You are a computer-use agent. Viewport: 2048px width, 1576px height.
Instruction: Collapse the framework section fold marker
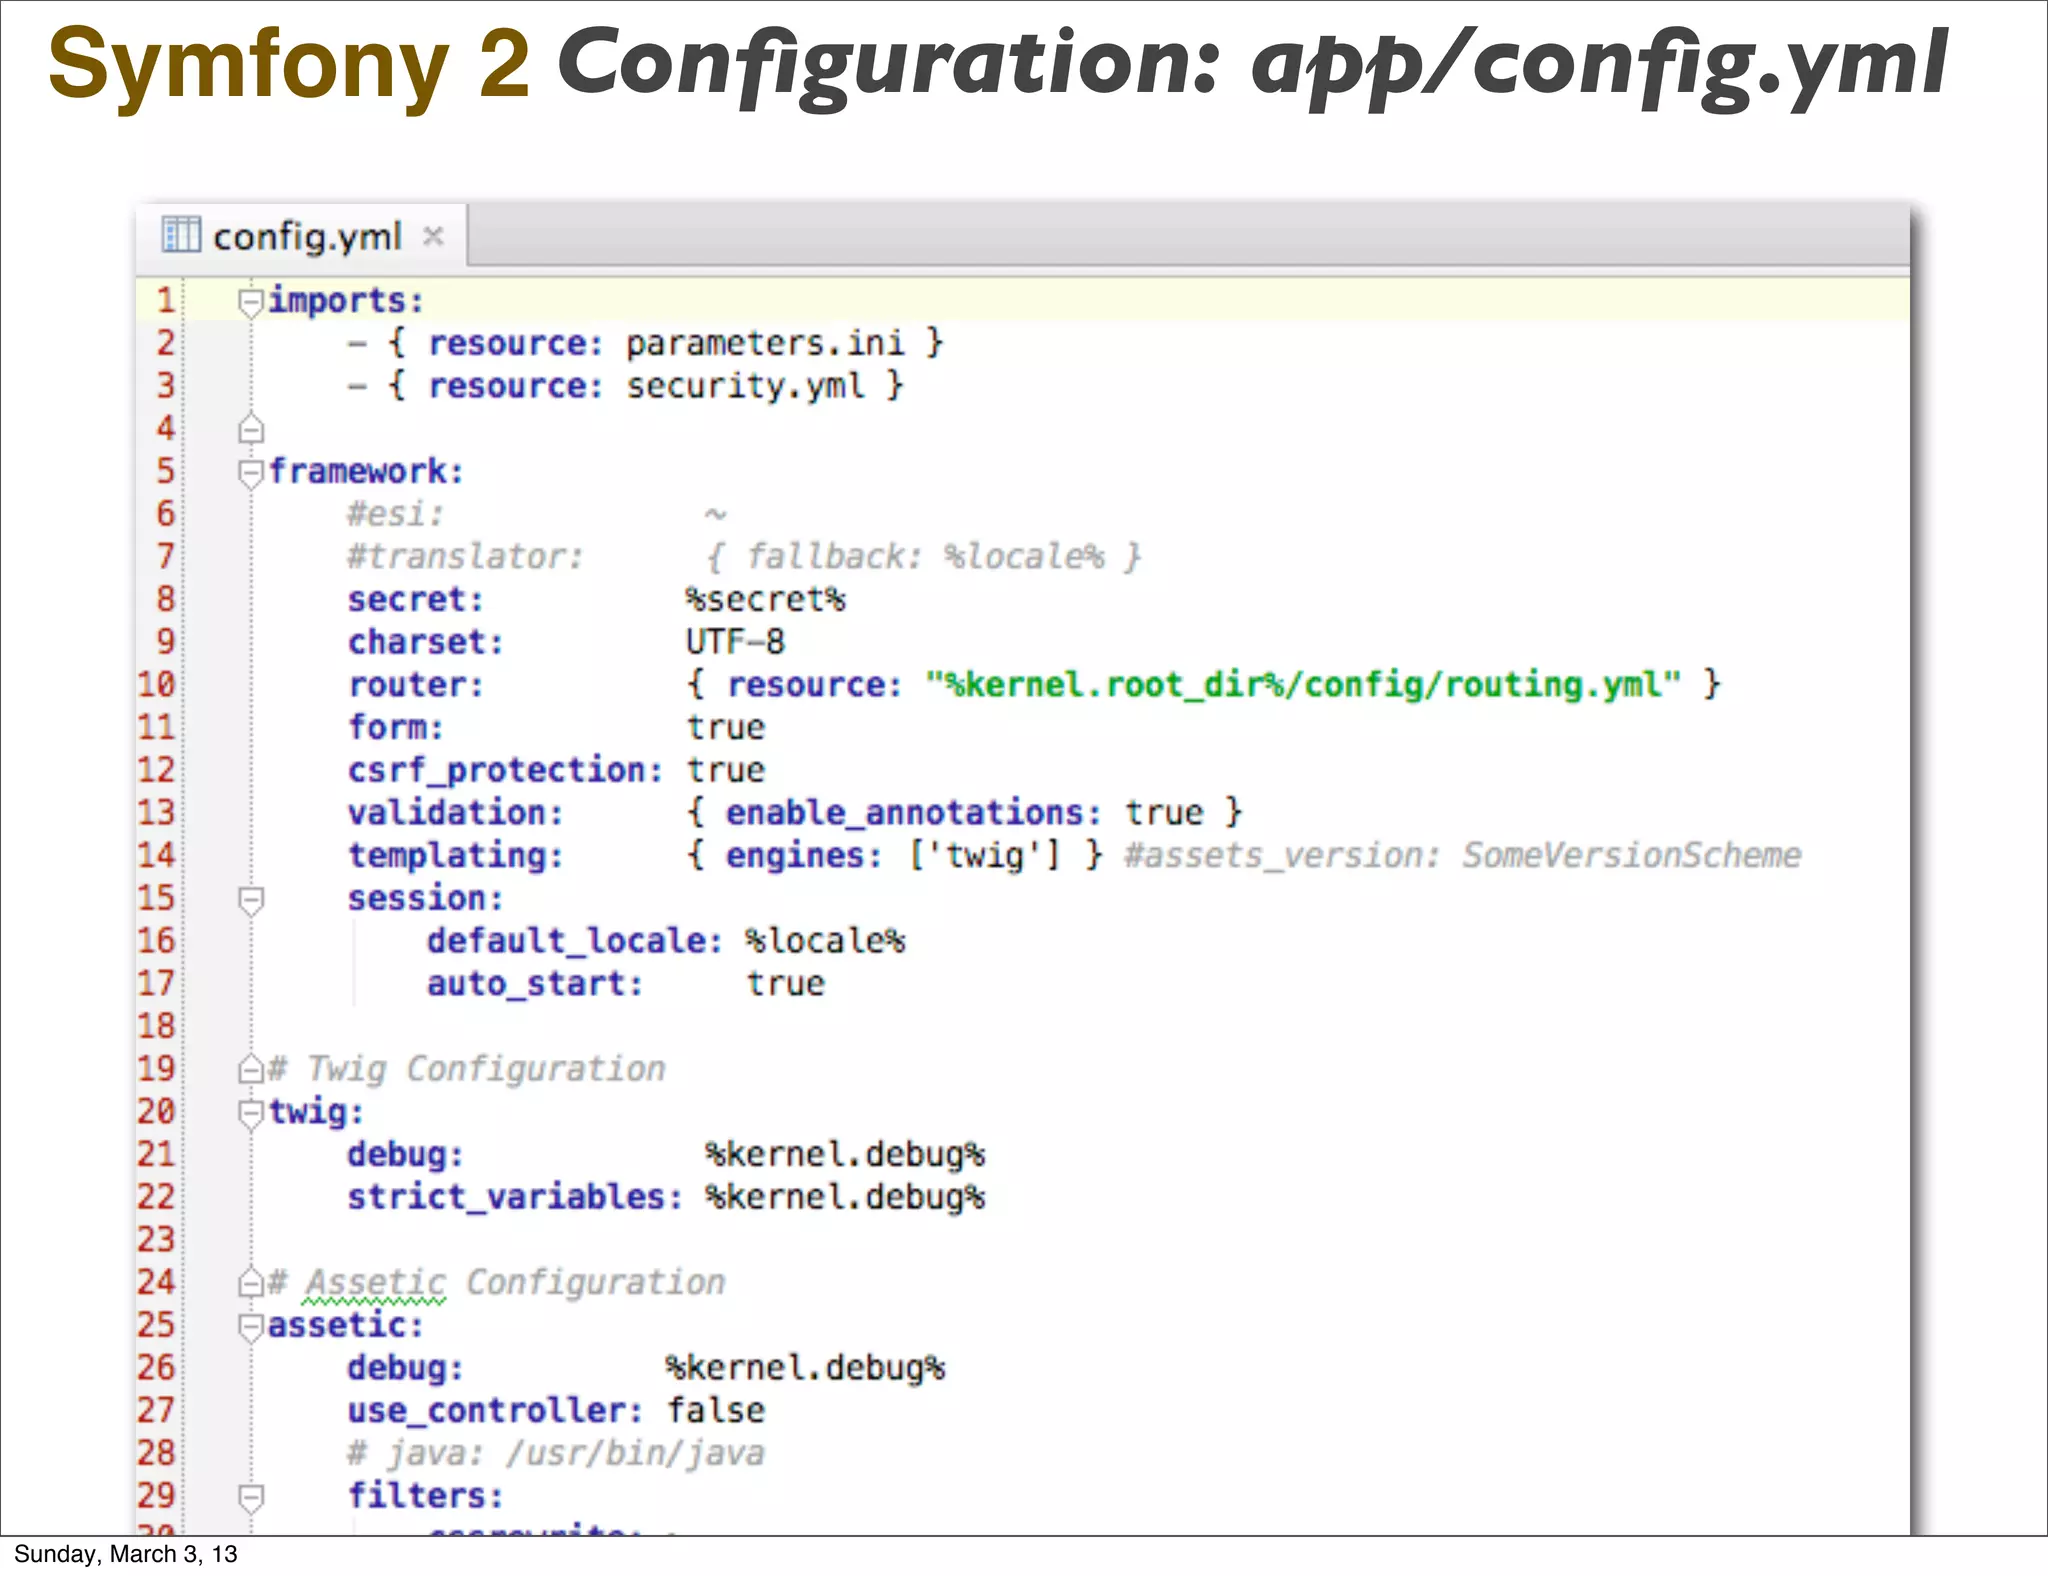tap(250, 472)
